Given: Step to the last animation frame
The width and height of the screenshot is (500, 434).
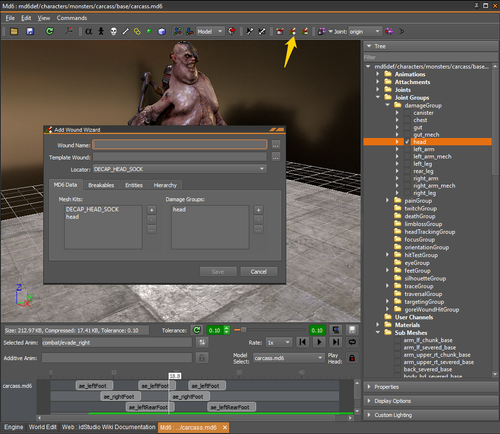Looking at the screenshot, I should pos(336,342).
